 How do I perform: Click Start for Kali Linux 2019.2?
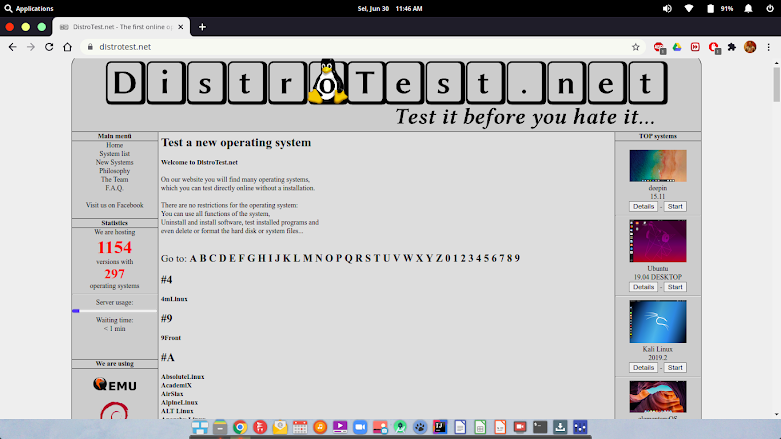pyautogui.click(x=675, y=368)
